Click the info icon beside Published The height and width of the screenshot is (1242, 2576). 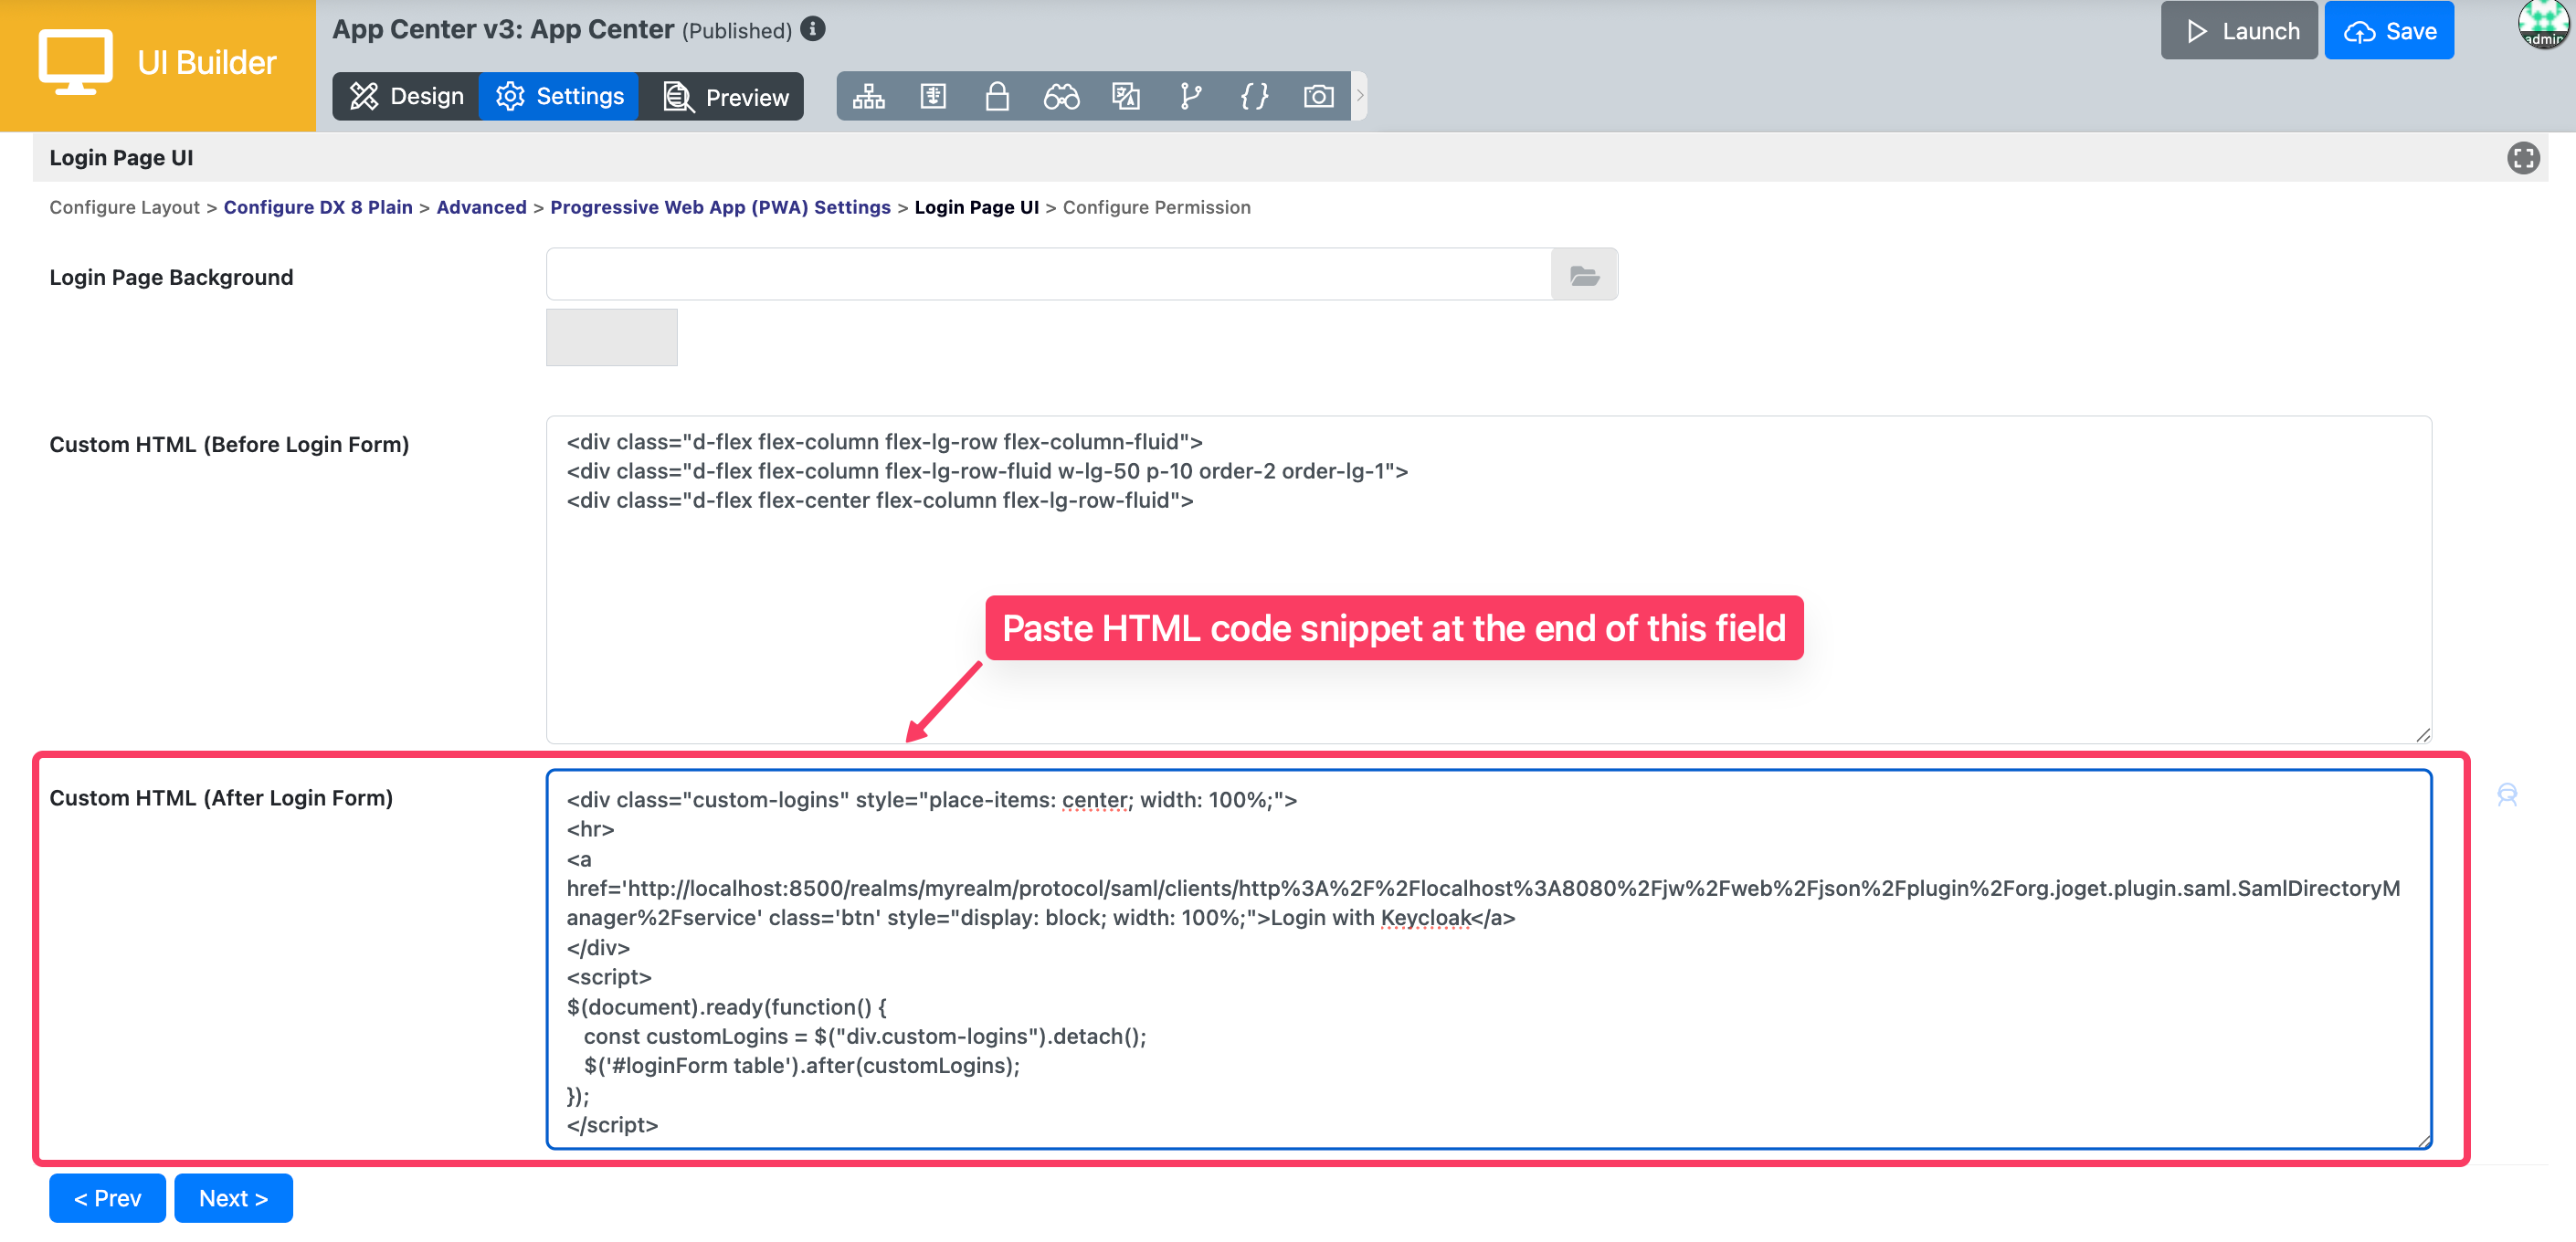(813, 29)
